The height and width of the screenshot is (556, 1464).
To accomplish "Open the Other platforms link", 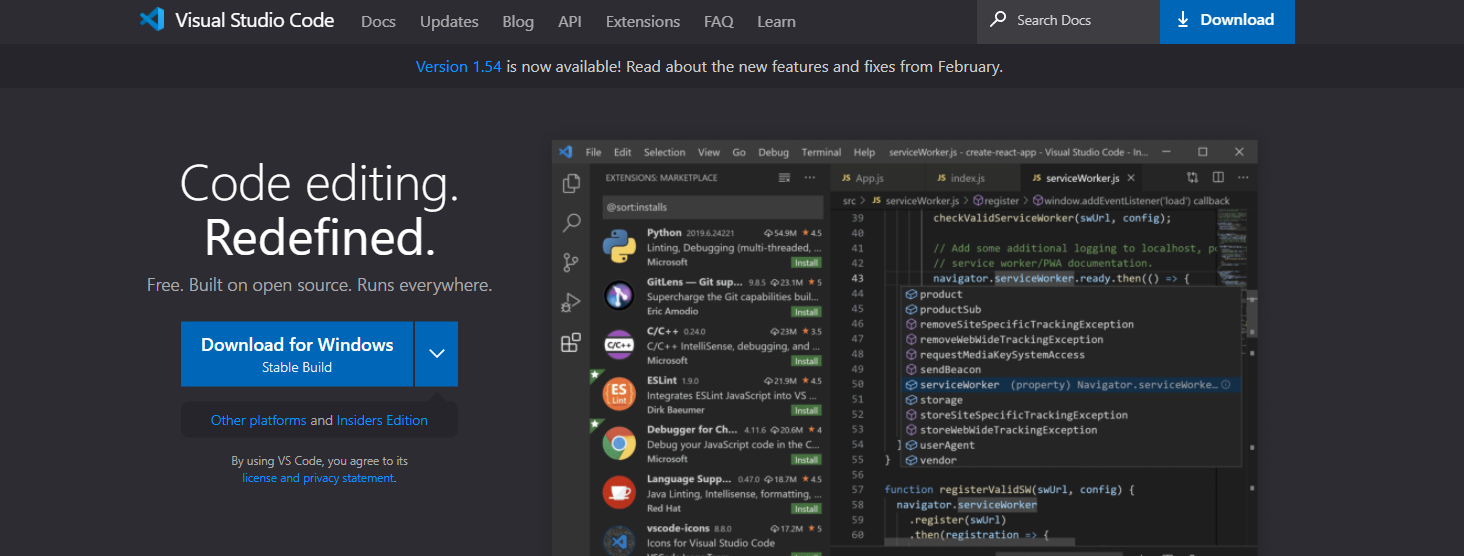I will (x=258, y=420).
